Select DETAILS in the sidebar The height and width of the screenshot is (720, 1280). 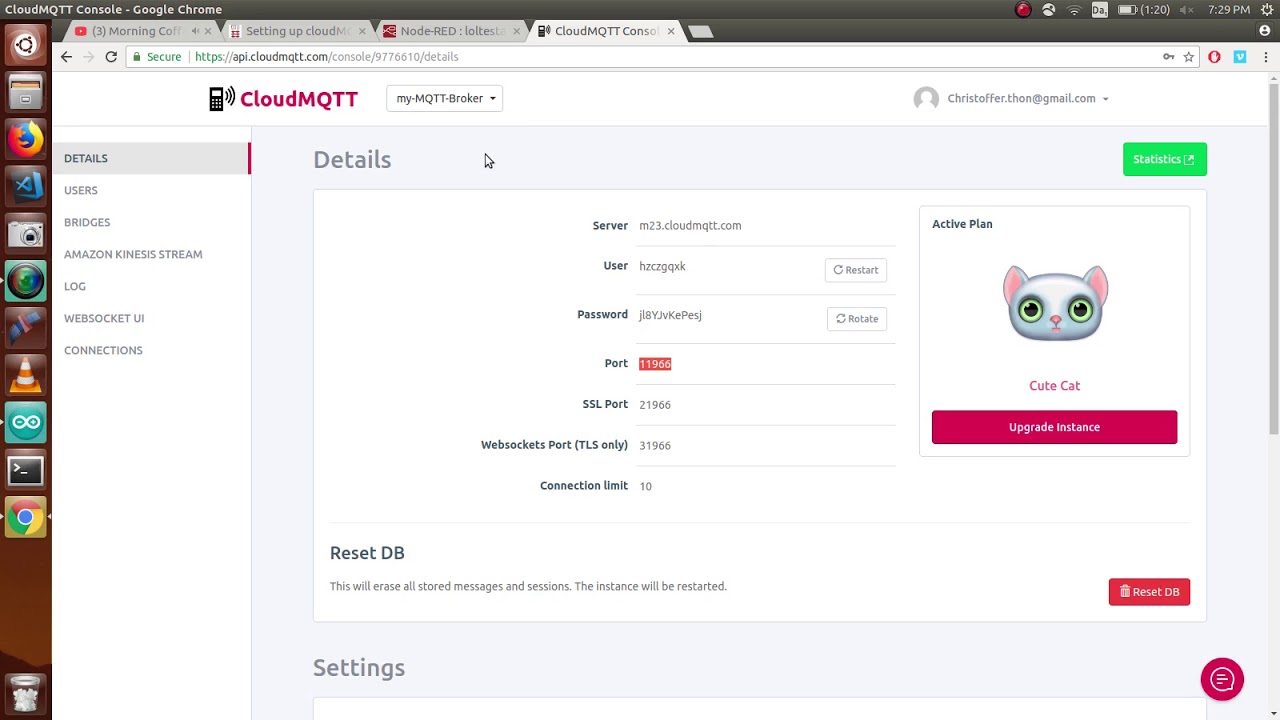tap(150, 158)
